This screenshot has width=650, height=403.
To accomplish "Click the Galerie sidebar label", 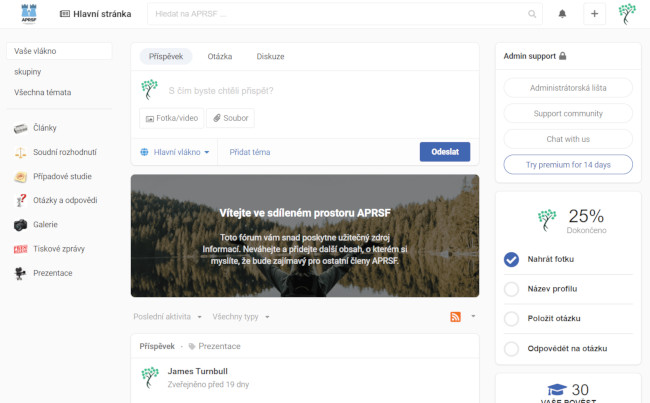I will [45, 225].
